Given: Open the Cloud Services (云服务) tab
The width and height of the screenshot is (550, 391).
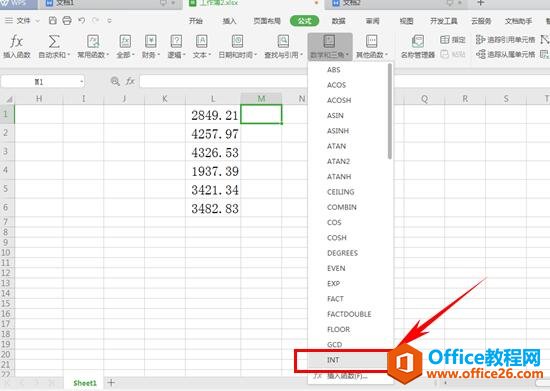Looking at the screenshot, I should [x=481, y=21].
